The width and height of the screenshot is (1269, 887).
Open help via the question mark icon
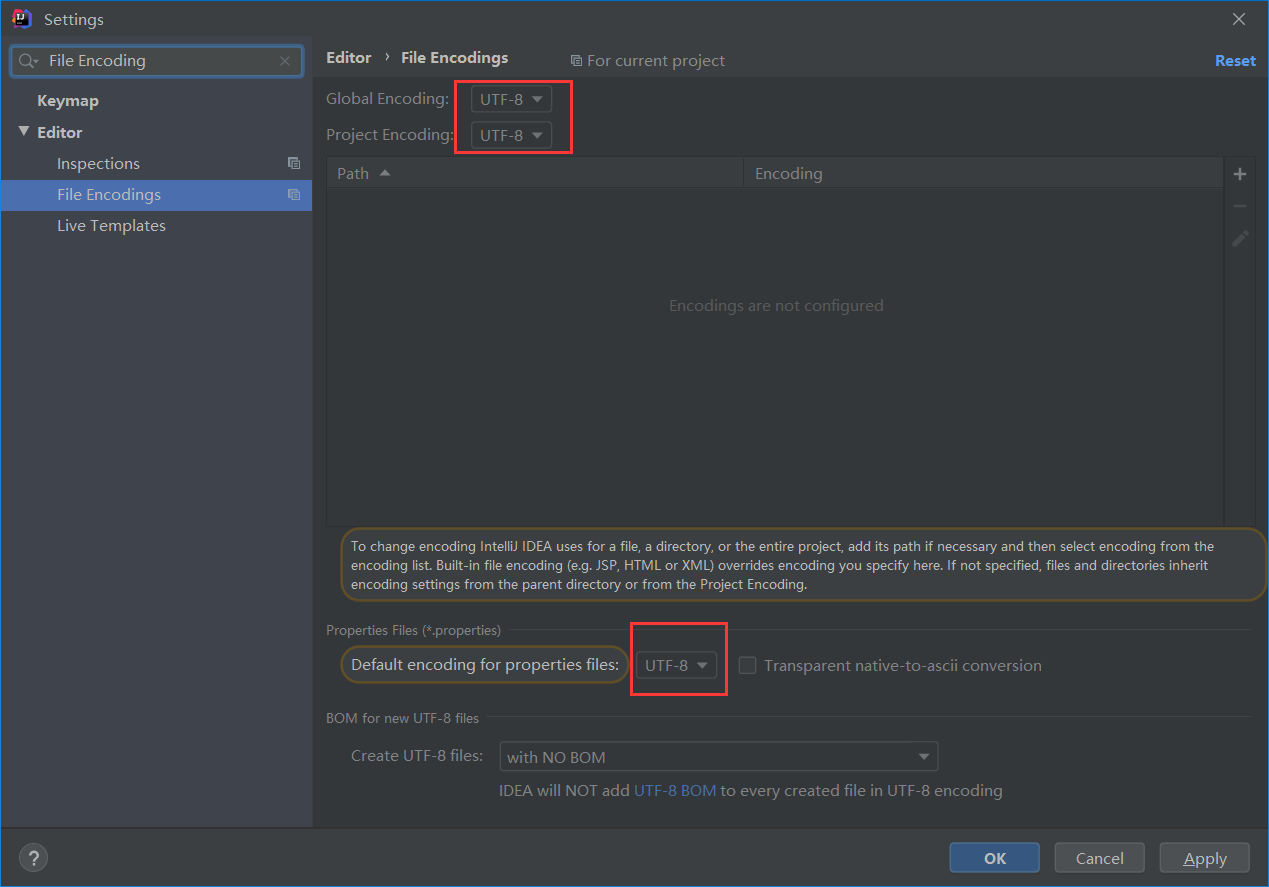[33, 857]
